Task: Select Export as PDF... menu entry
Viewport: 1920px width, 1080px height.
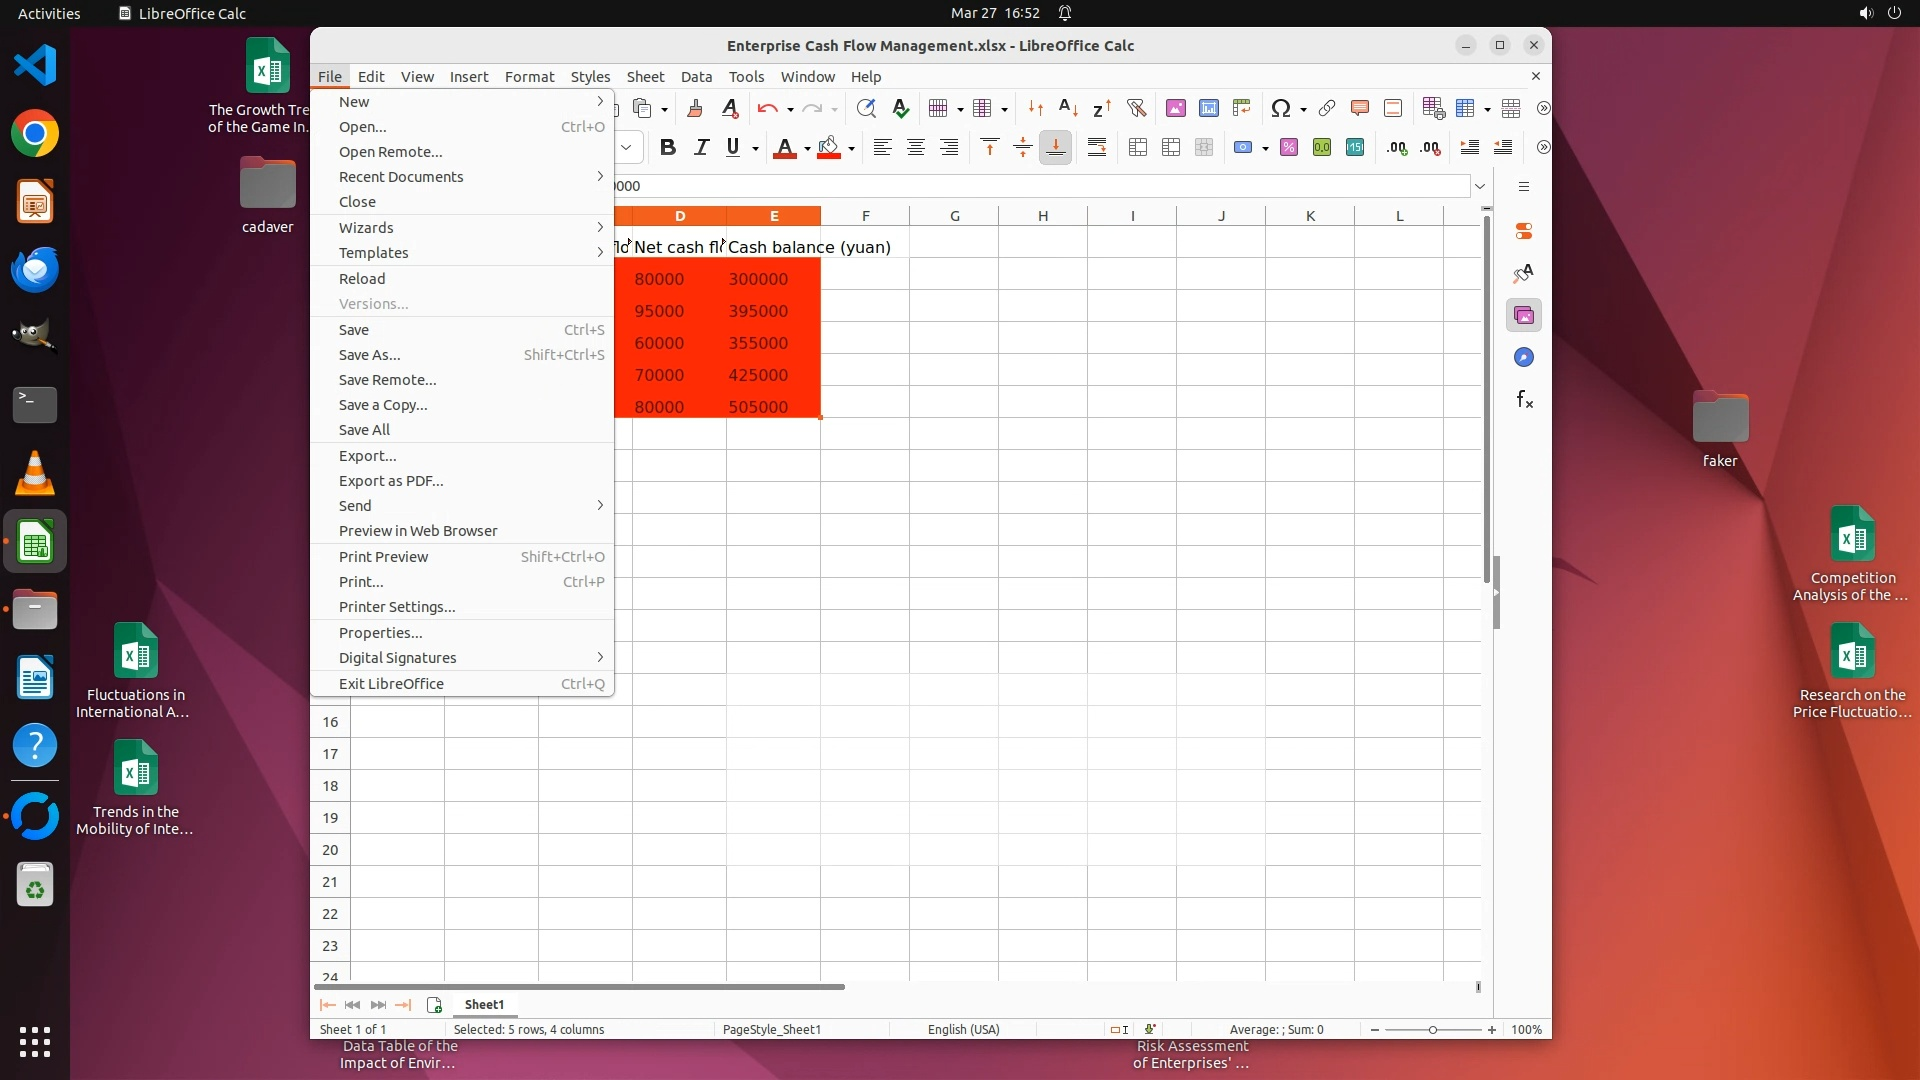Action: tap(391, 481)
